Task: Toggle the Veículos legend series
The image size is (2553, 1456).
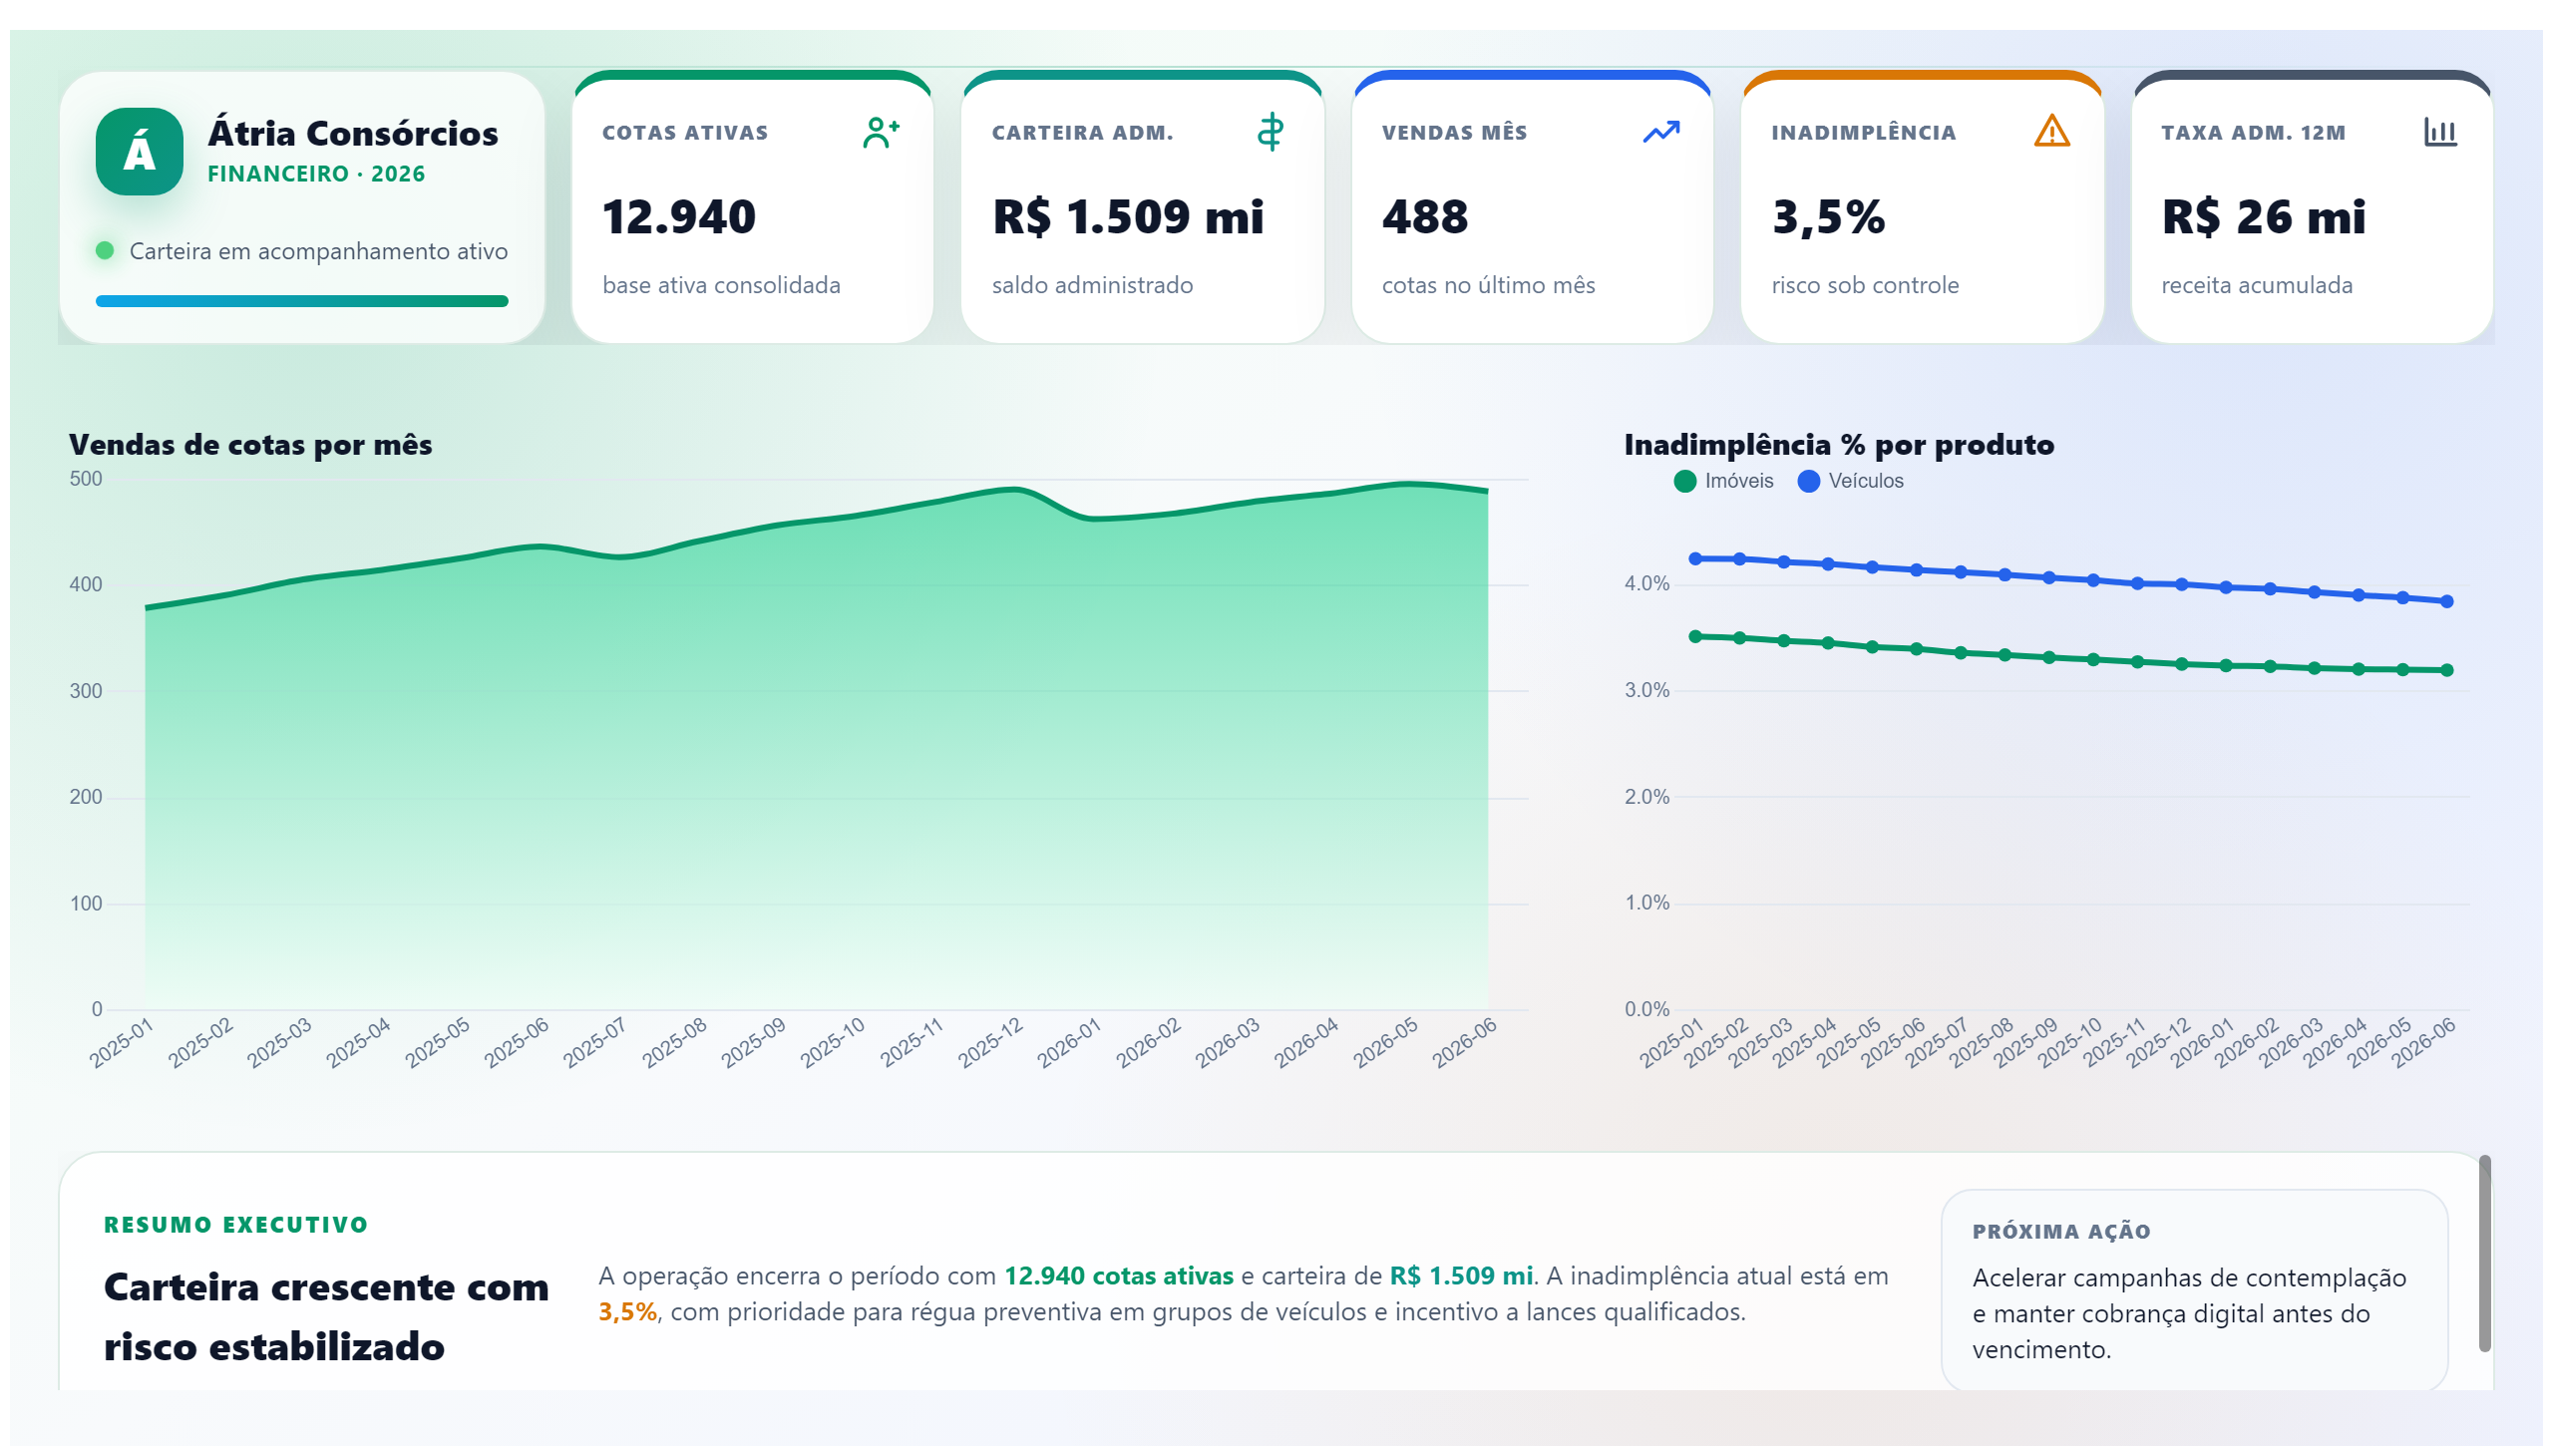Action: pyautogui.click(x=1851, y=481)
